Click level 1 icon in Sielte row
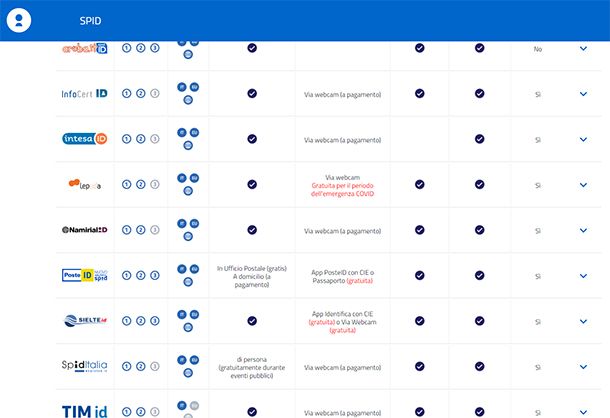 tap(126, 321)
